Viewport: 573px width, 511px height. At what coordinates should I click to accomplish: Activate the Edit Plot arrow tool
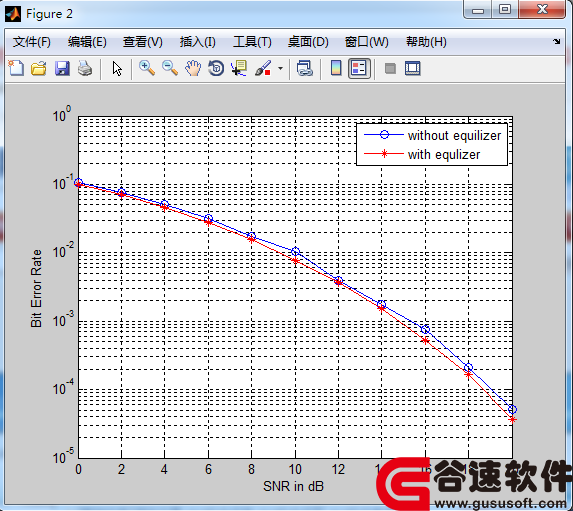click(x=117, y=68)
